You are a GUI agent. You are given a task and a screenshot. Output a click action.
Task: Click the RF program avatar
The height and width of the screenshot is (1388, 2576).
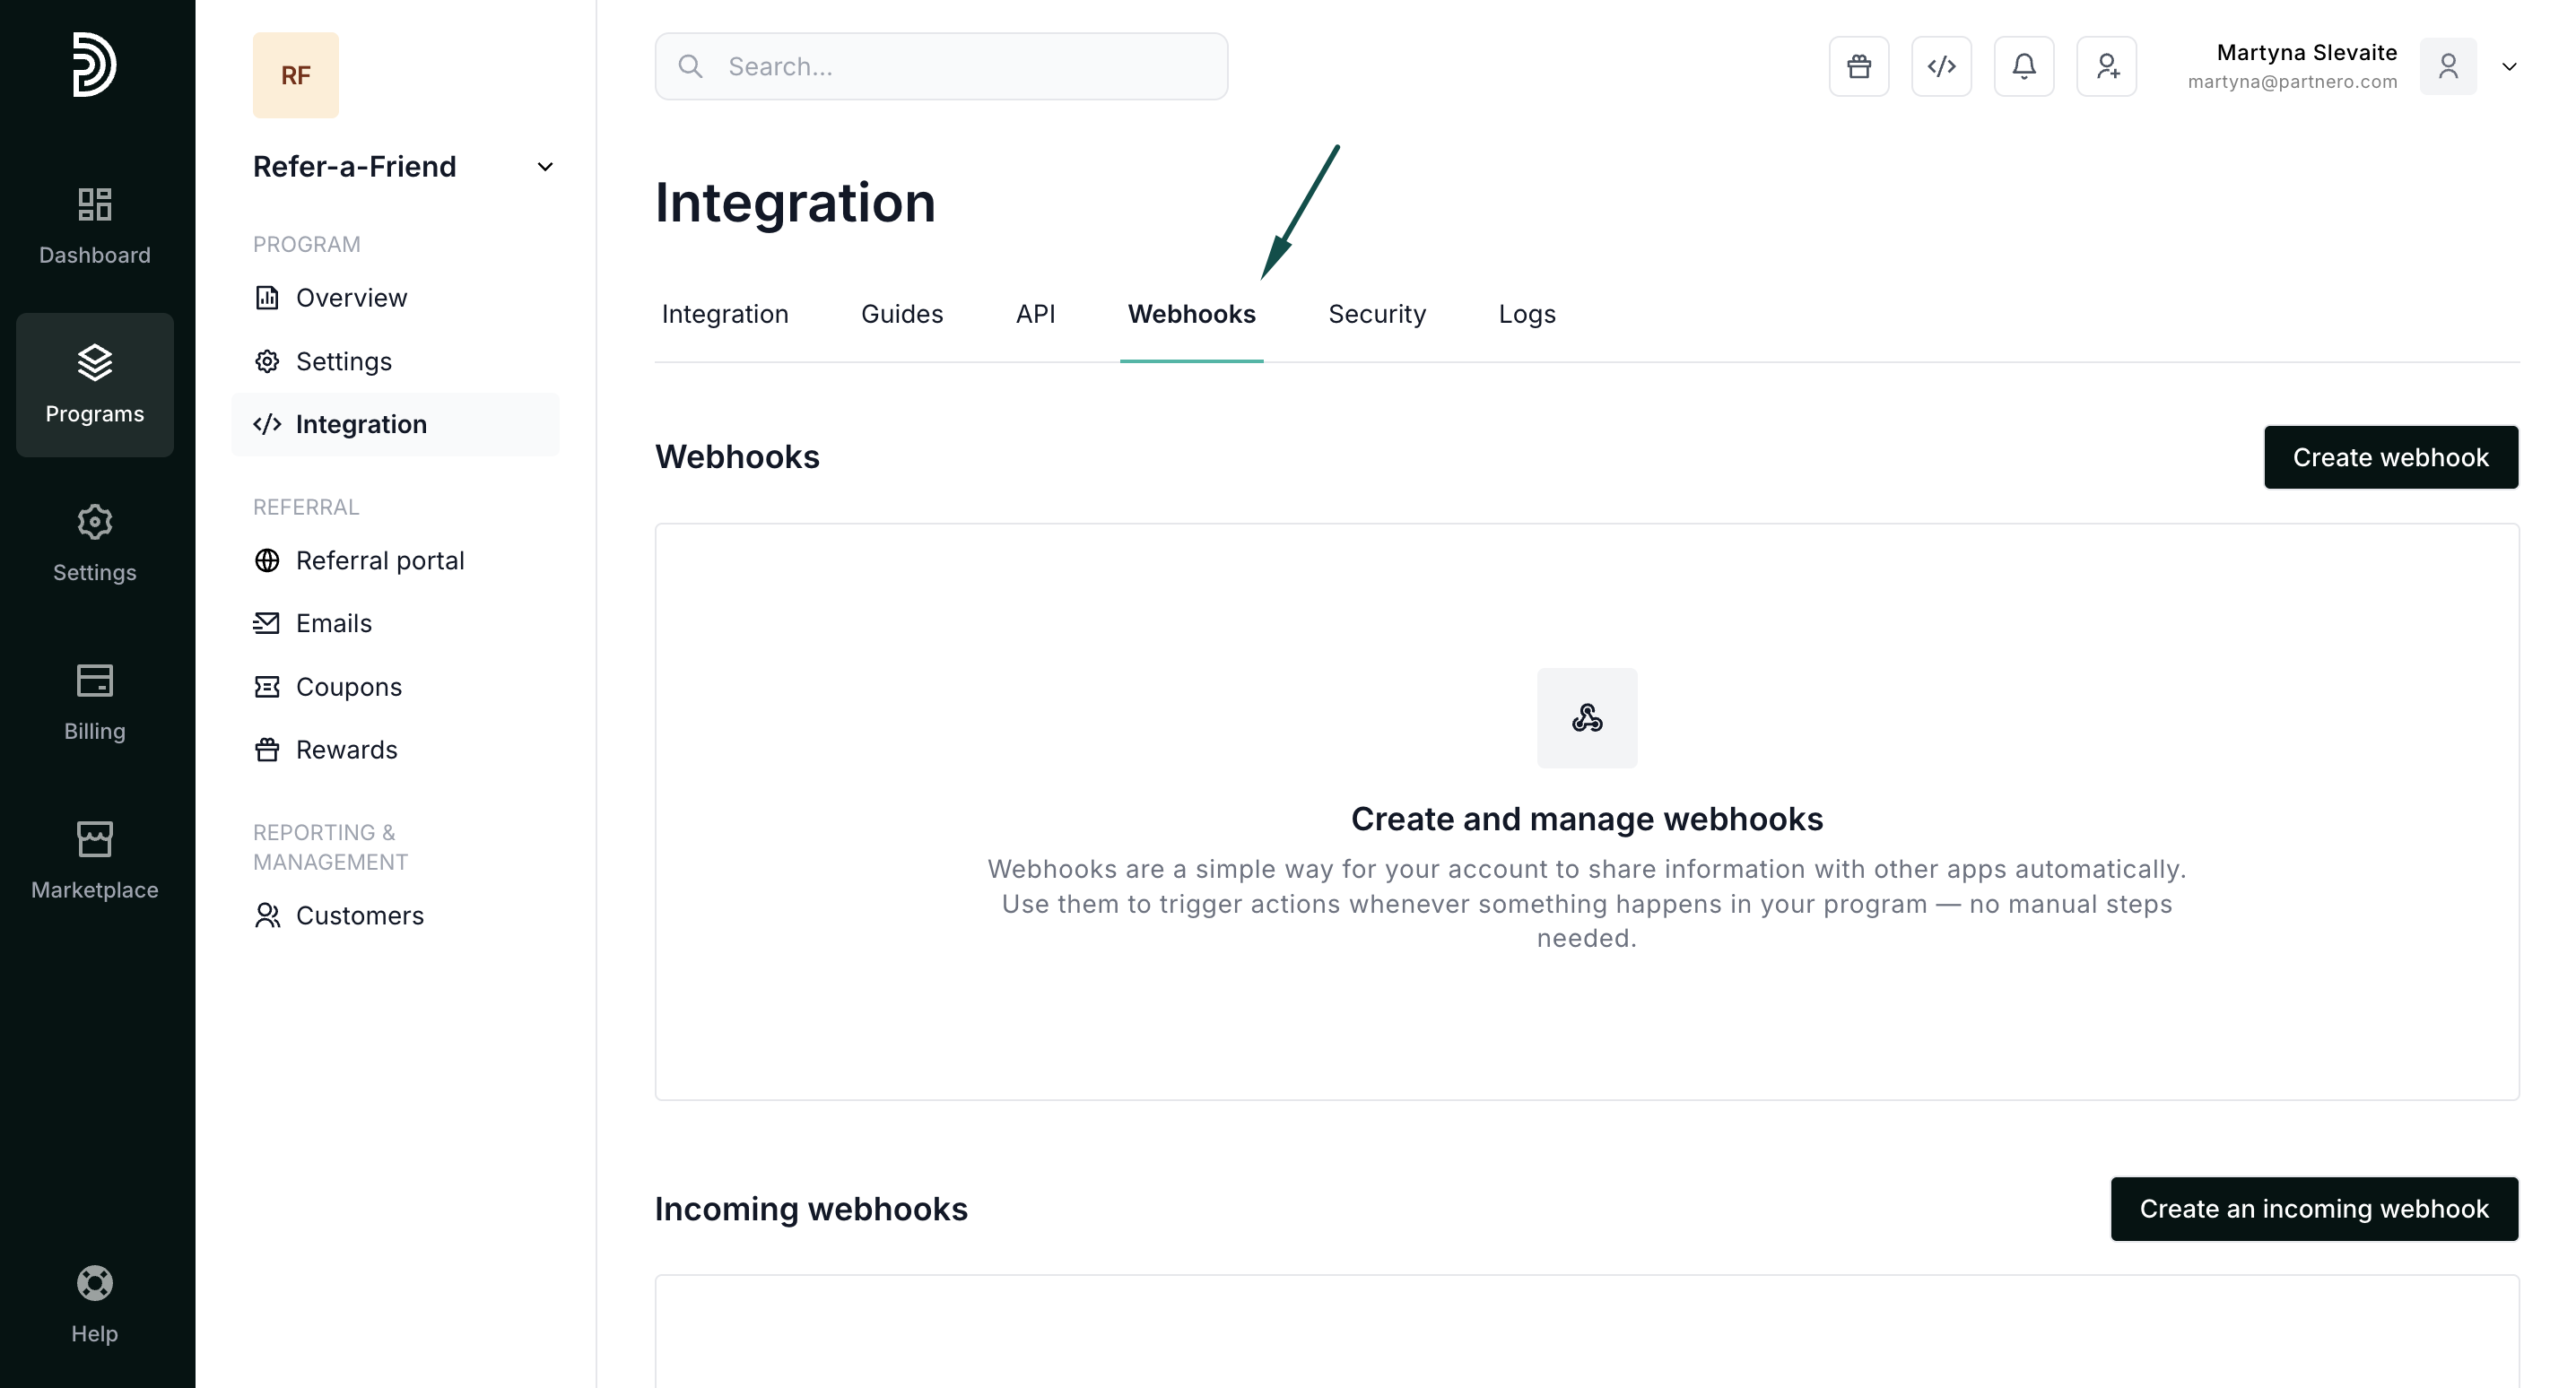[x=295, y=75]
